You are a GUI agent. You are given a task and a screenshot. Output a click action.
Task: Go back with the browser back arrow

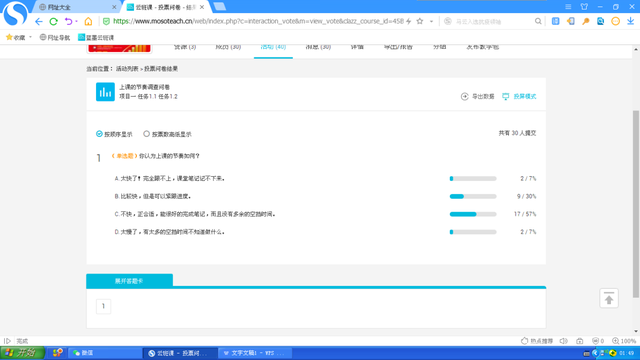(x=39, y=21)
